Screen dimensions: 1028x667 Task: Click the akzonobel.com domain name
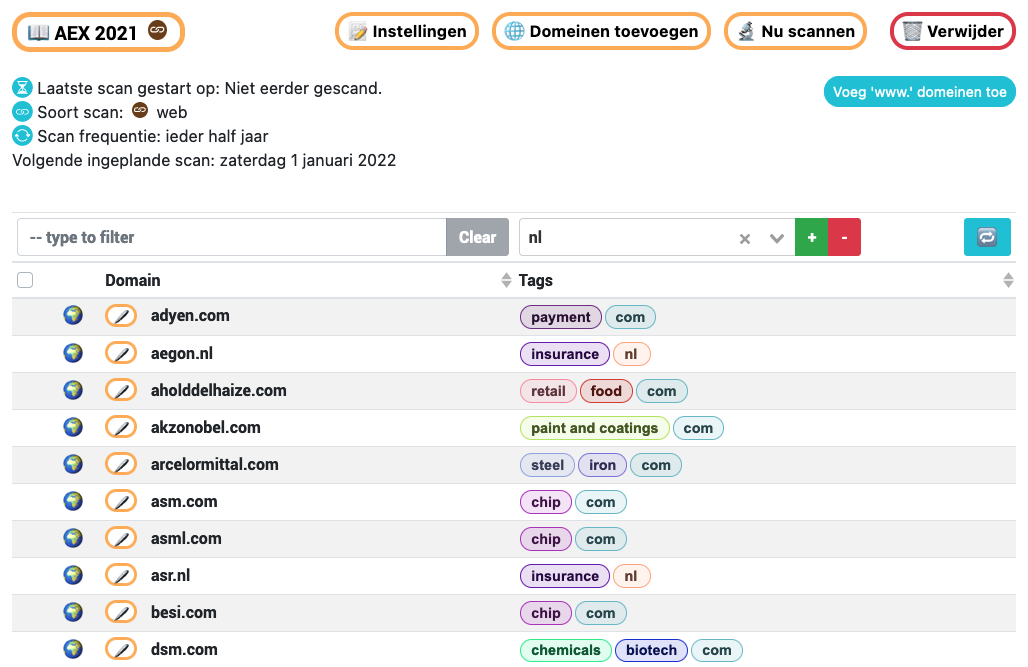[x=205, y=428]
